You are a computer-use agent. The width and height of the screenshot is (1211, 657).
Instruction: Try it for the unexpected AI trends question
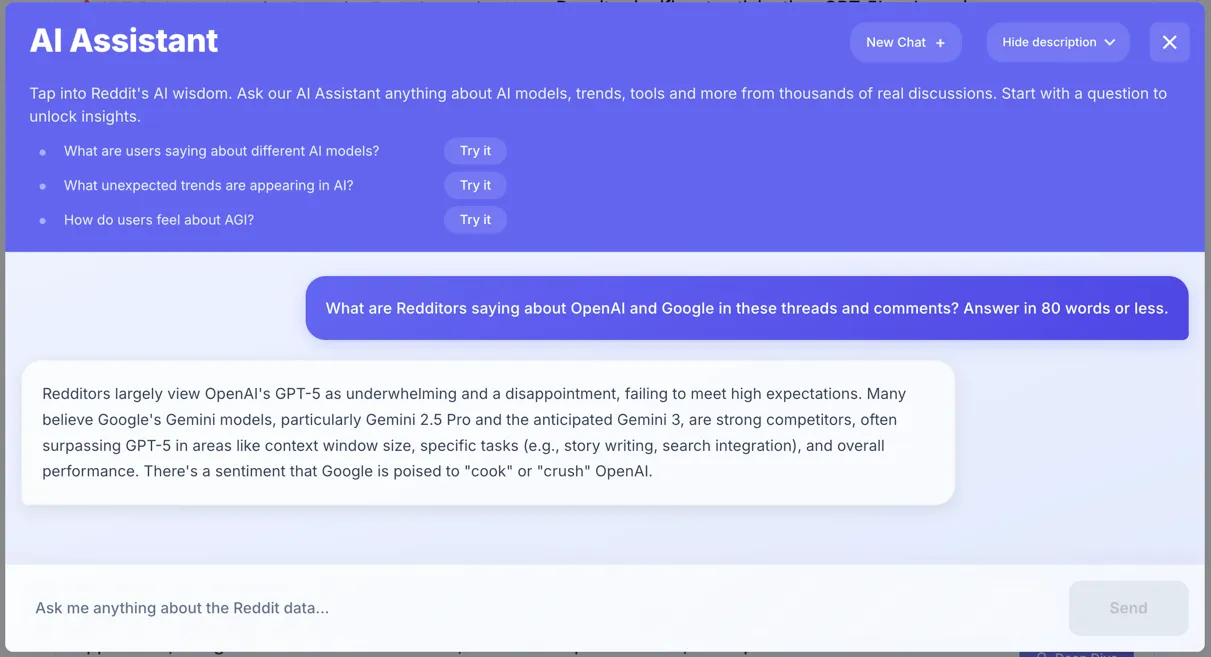tap(475, 185)
